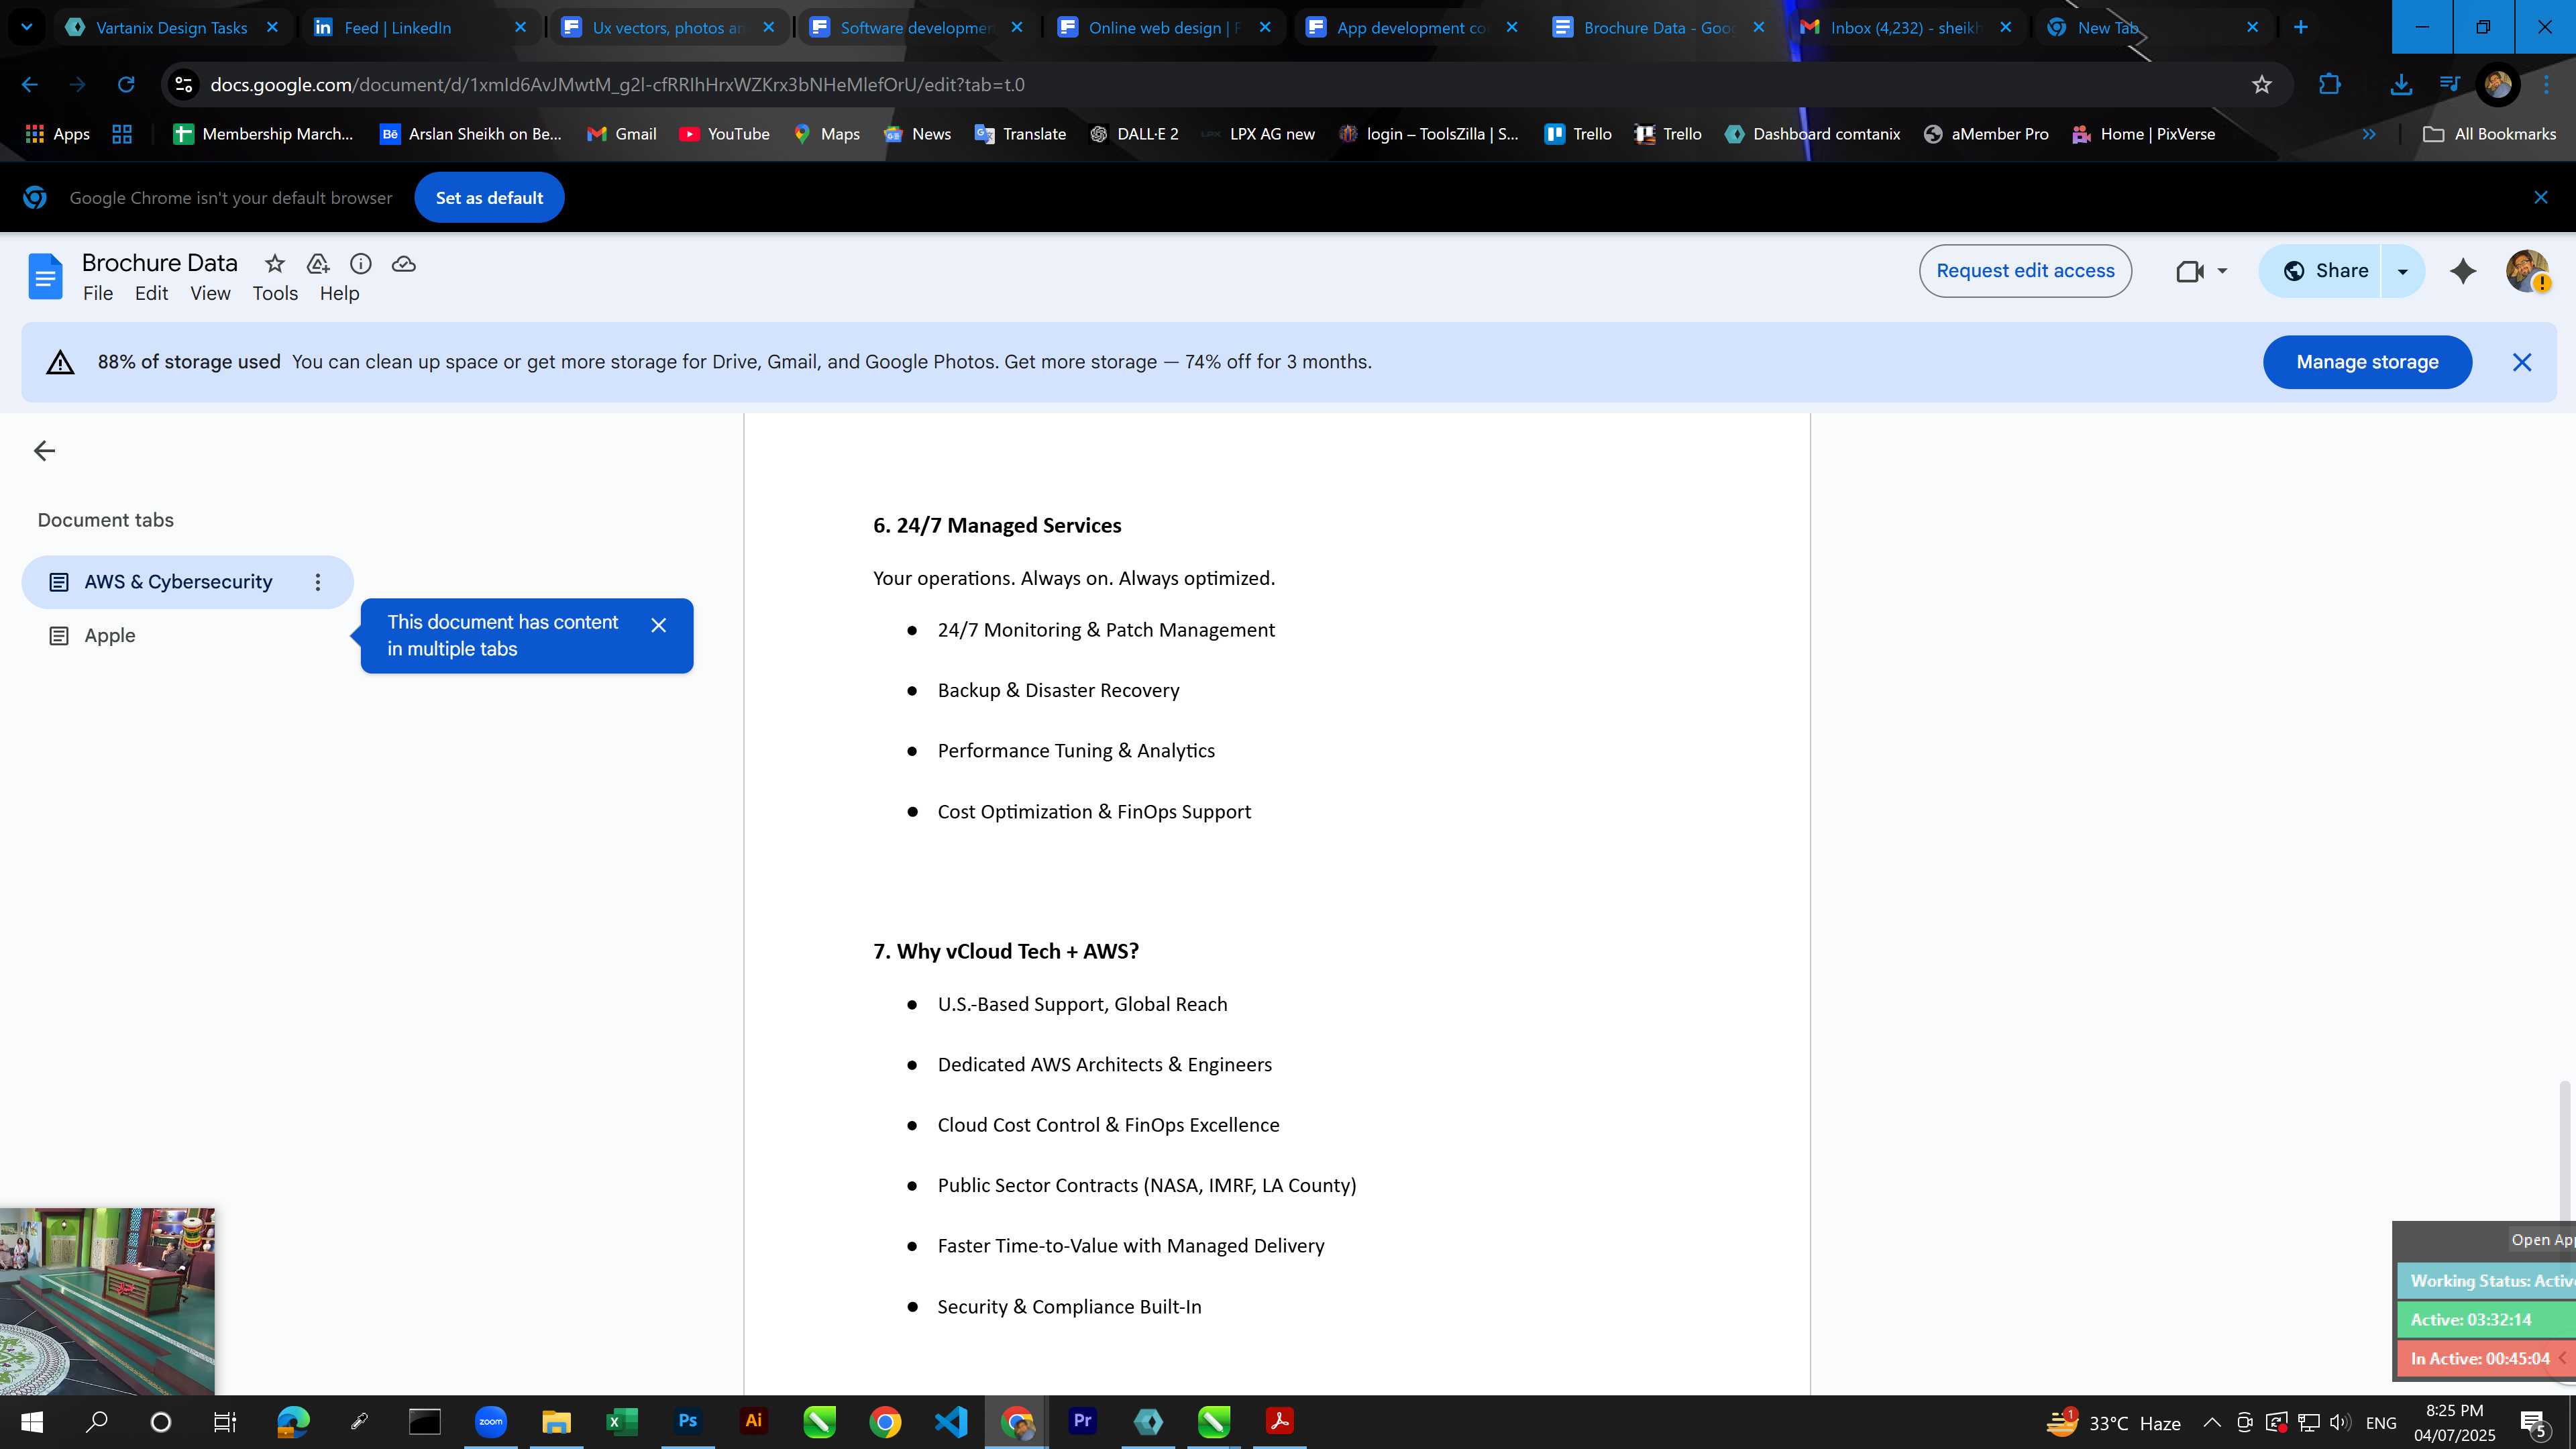
Task: Switch to the Apple document tab
Action: [x=110, y=636]
